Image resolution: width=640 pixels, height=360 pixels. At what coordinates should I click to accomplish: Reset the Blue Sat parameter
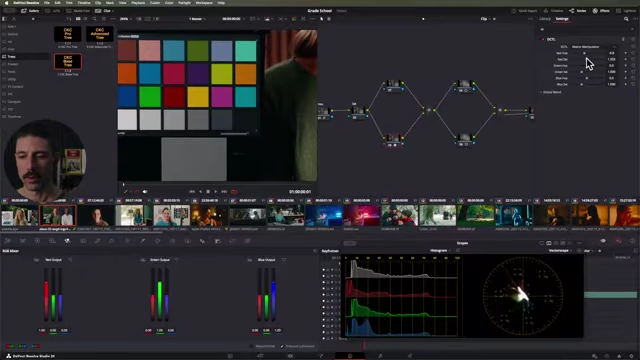pyautogui.click(x=633, y=84)
